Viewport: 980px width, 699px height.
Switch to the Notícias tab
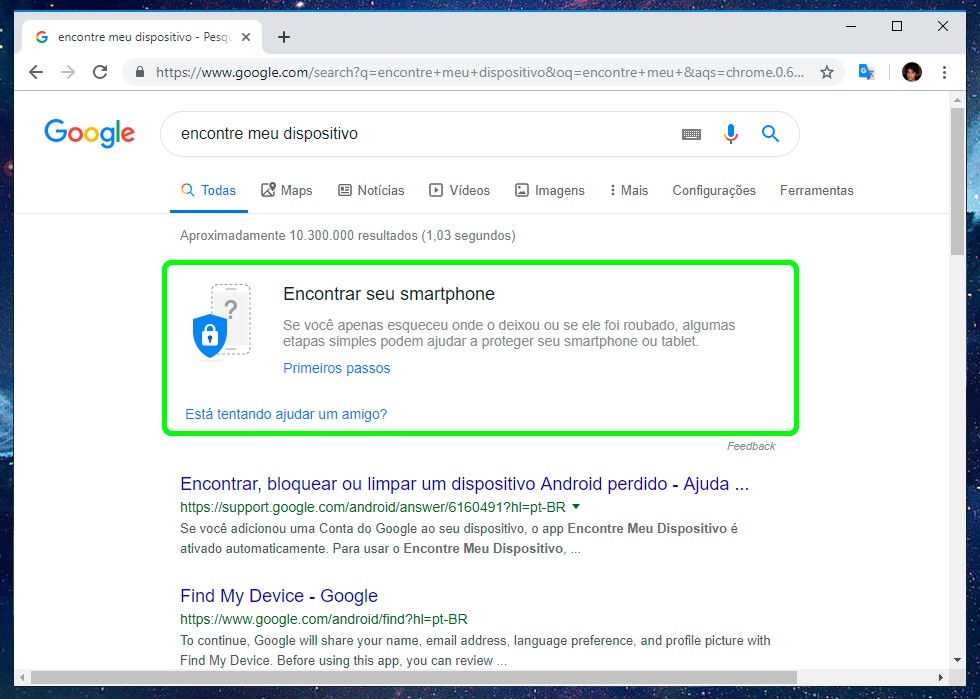click(371, 190)
